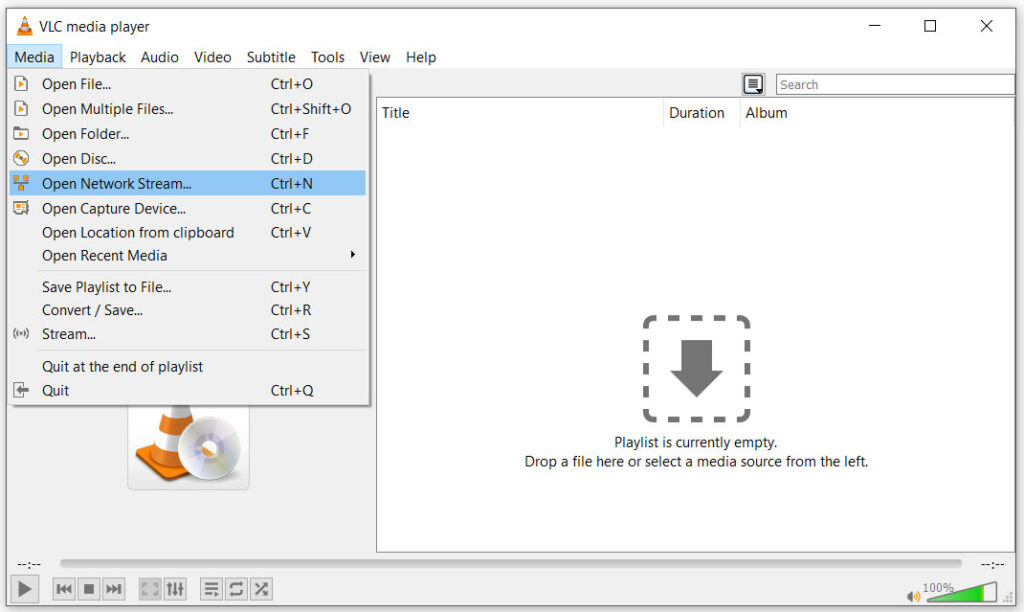This screenshot has height=612, width=1024.
Task: Choose Open Disc menu entry
Action: tap(187, 158)
